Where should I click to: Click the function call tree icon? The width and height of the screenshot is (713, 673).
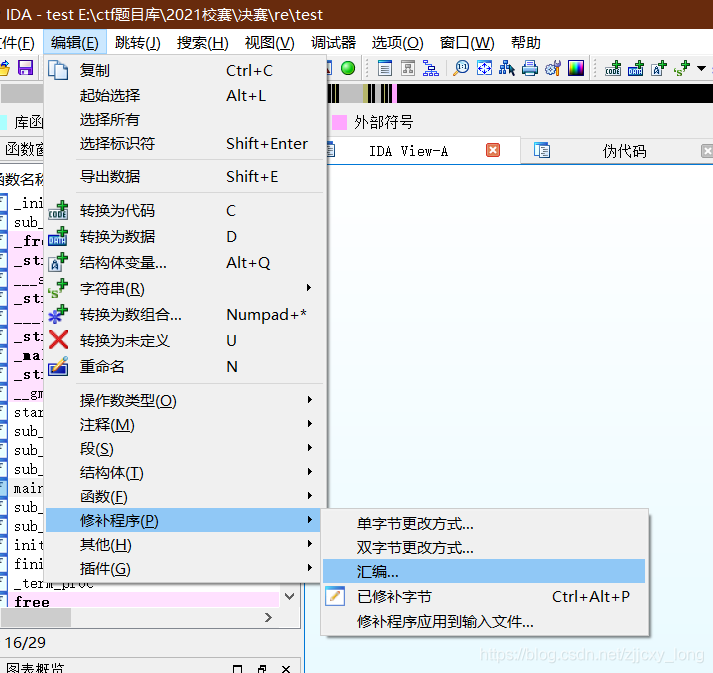point(430,68)
